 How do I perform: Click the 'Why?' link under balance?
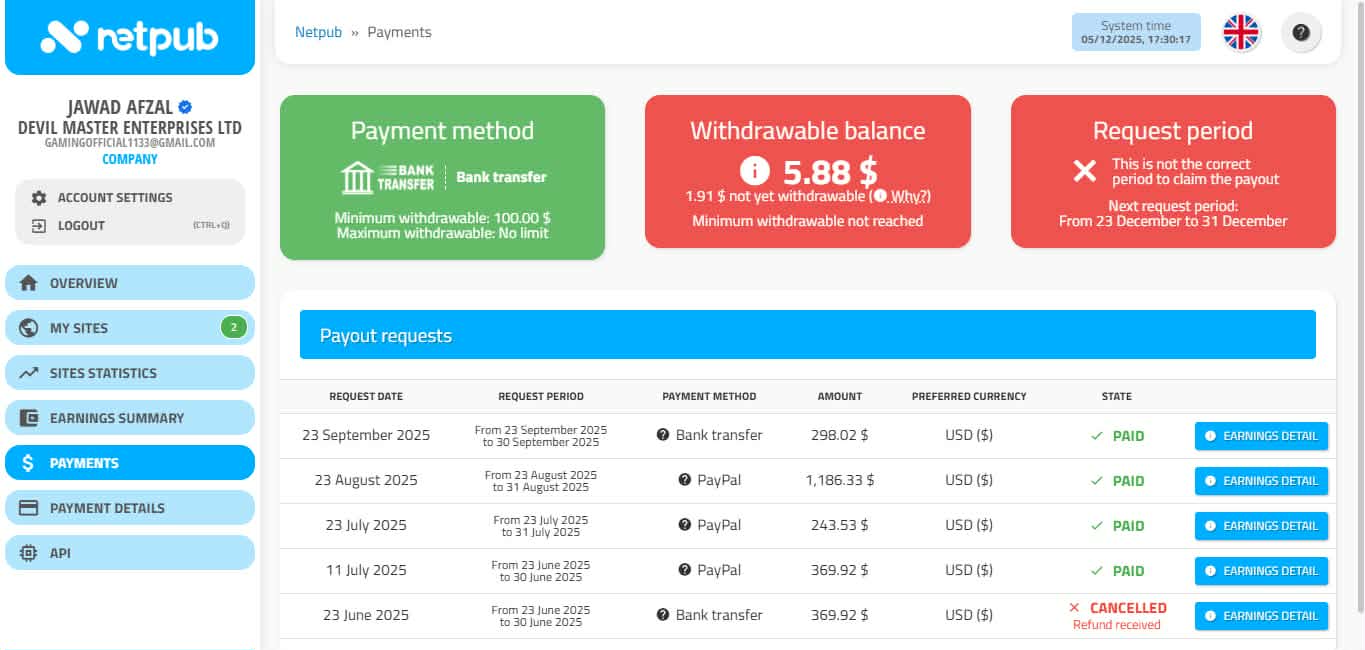coord(910,196)
